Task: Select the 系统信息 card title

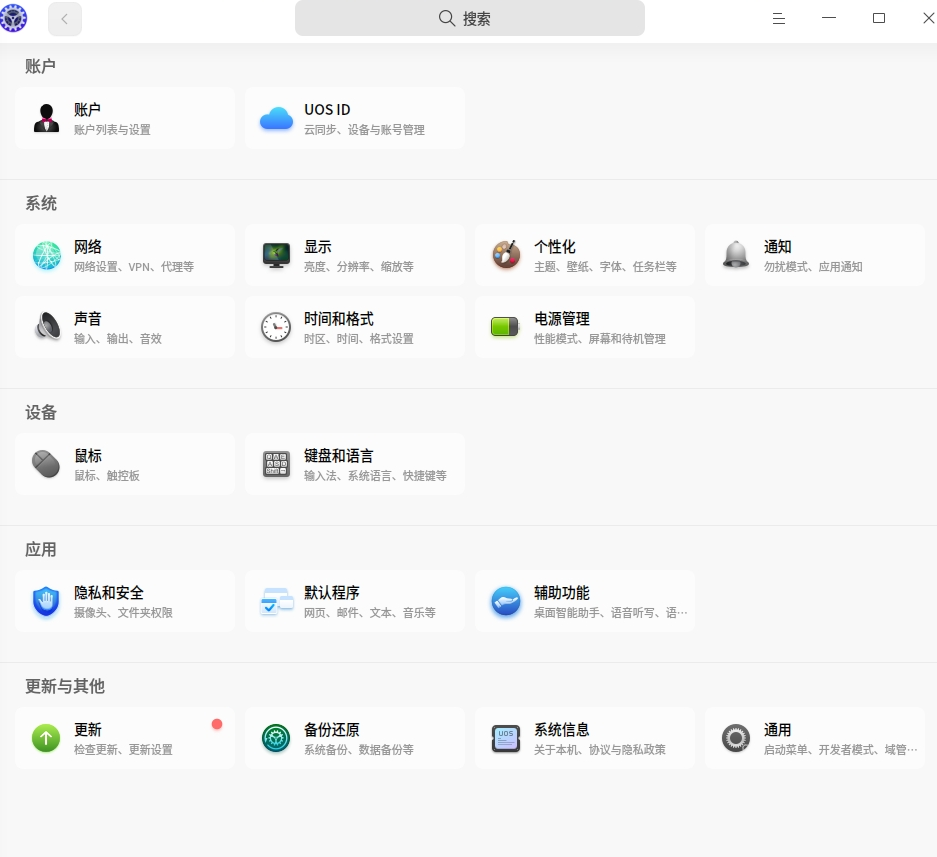Action: coord(562,730)
